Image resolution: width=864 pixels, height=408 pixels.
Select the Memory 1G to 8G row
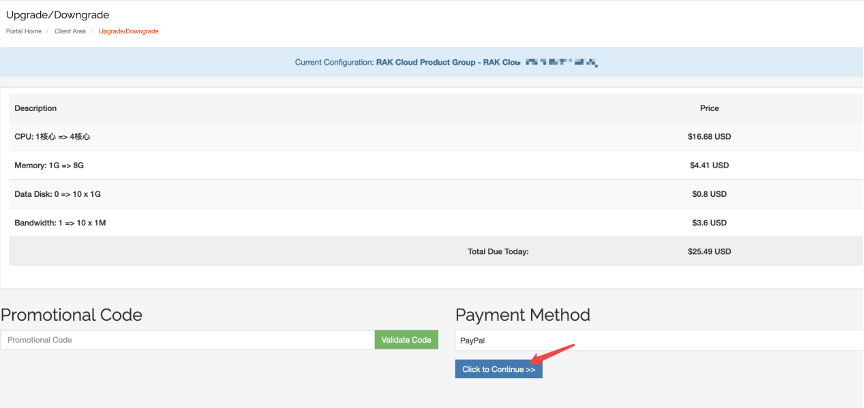(x=56, y=165)
